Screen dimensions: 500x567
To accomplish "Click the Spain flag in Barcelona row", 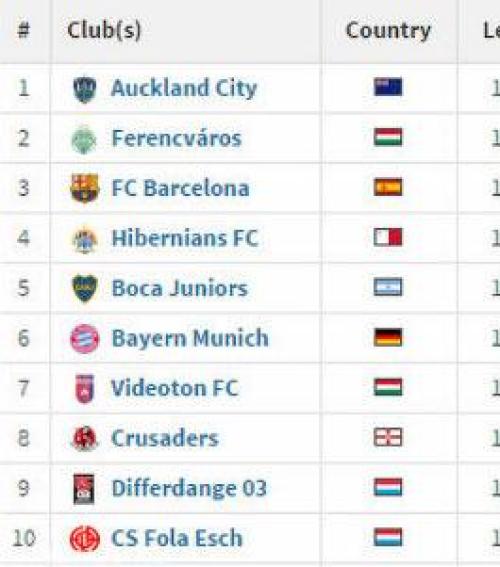I will [388, 187].
